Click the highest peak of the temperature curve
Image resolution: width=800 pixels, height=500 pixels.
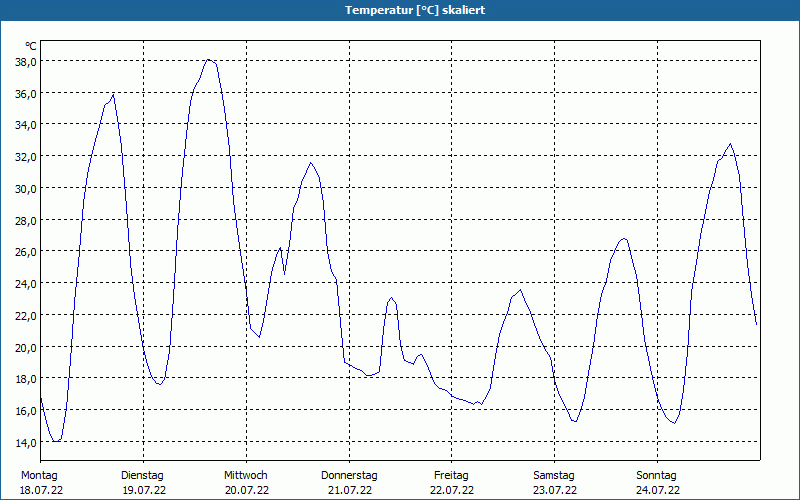(x=209, y=60)
